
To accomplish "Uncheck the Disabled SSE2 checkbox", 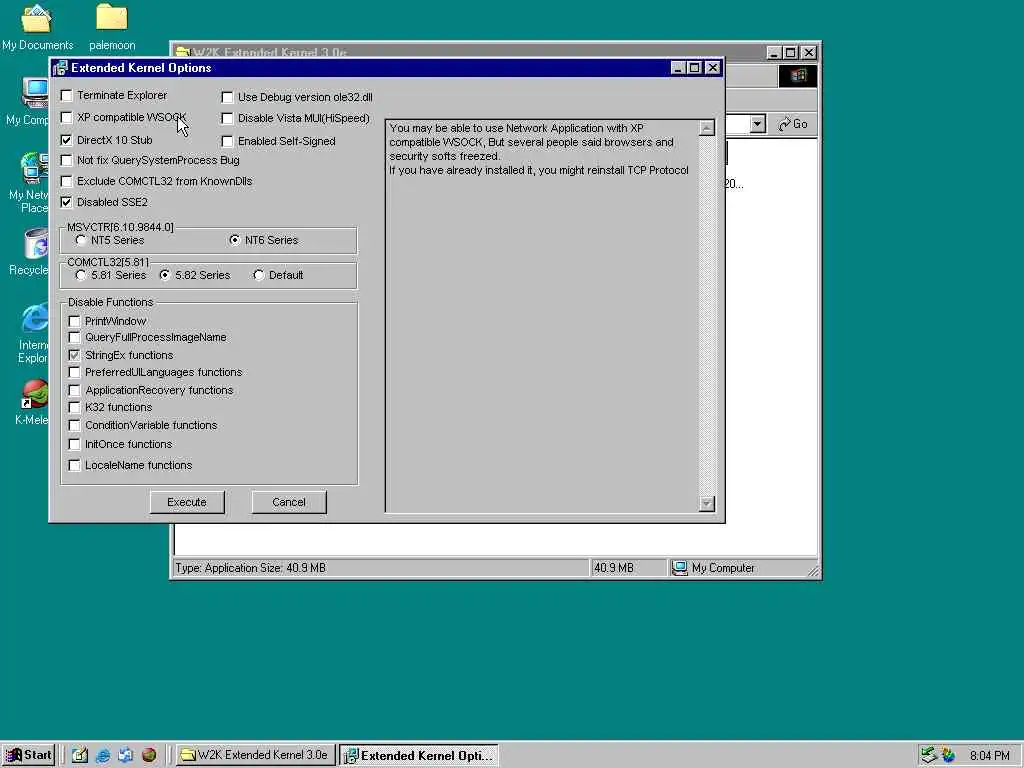I will (66, 202).
